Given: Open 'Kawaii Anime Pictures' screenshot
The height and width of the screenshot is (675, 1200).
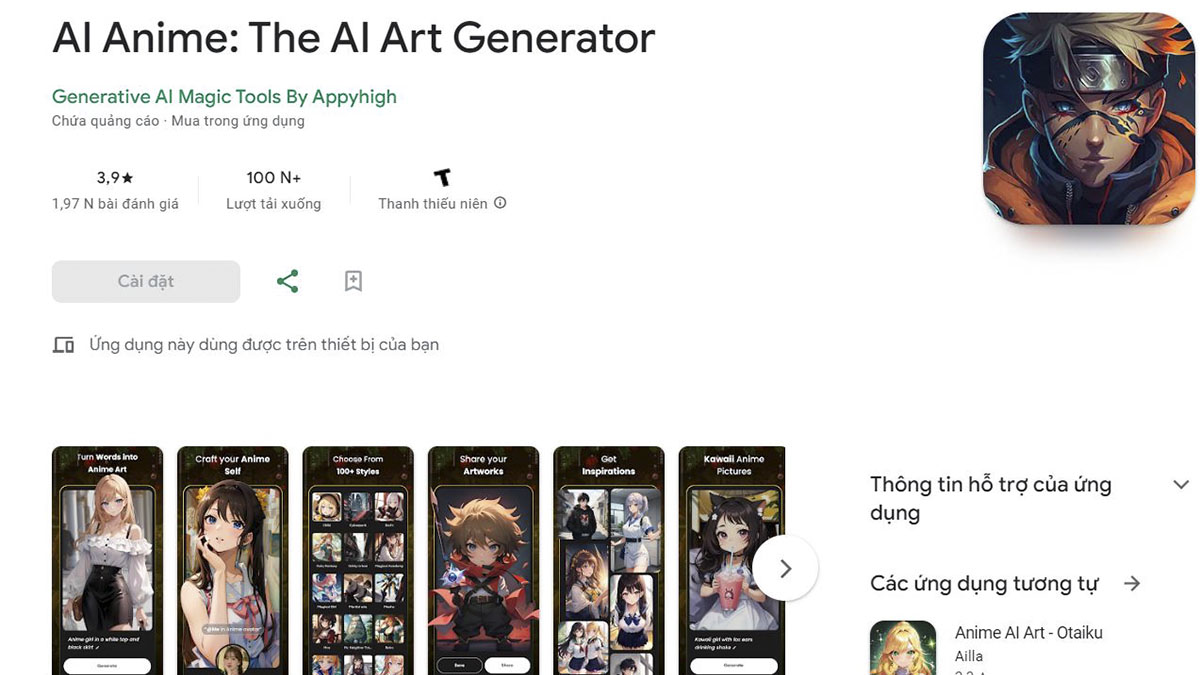Looking at the screenshot, I should click(x=732, y=560).
